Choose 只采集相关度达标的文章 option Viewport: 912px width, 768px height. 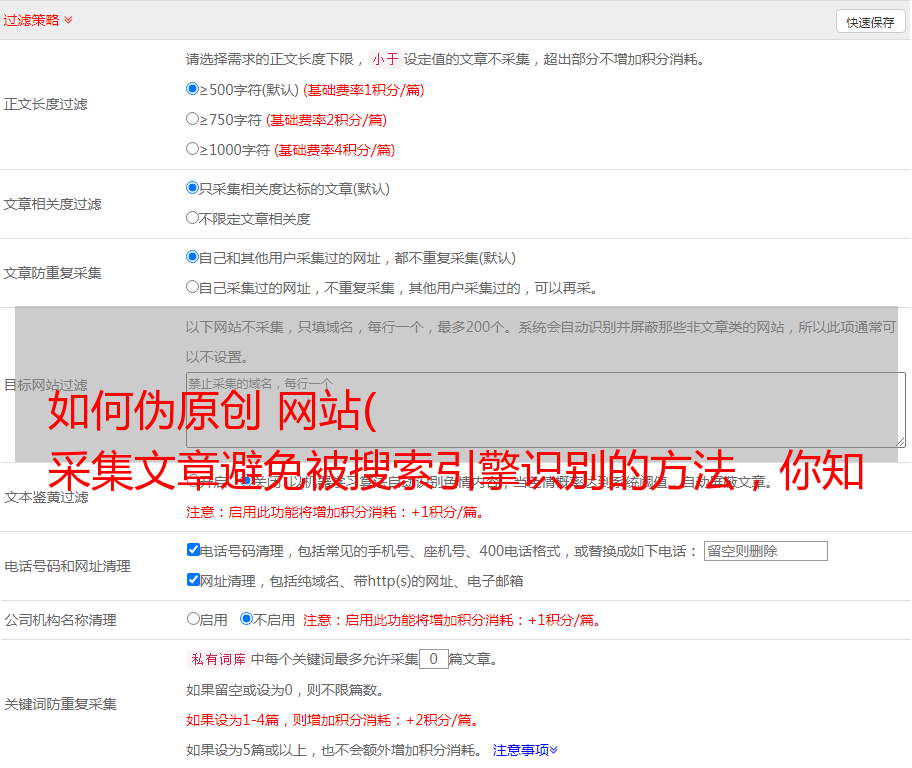coord(192,188)
